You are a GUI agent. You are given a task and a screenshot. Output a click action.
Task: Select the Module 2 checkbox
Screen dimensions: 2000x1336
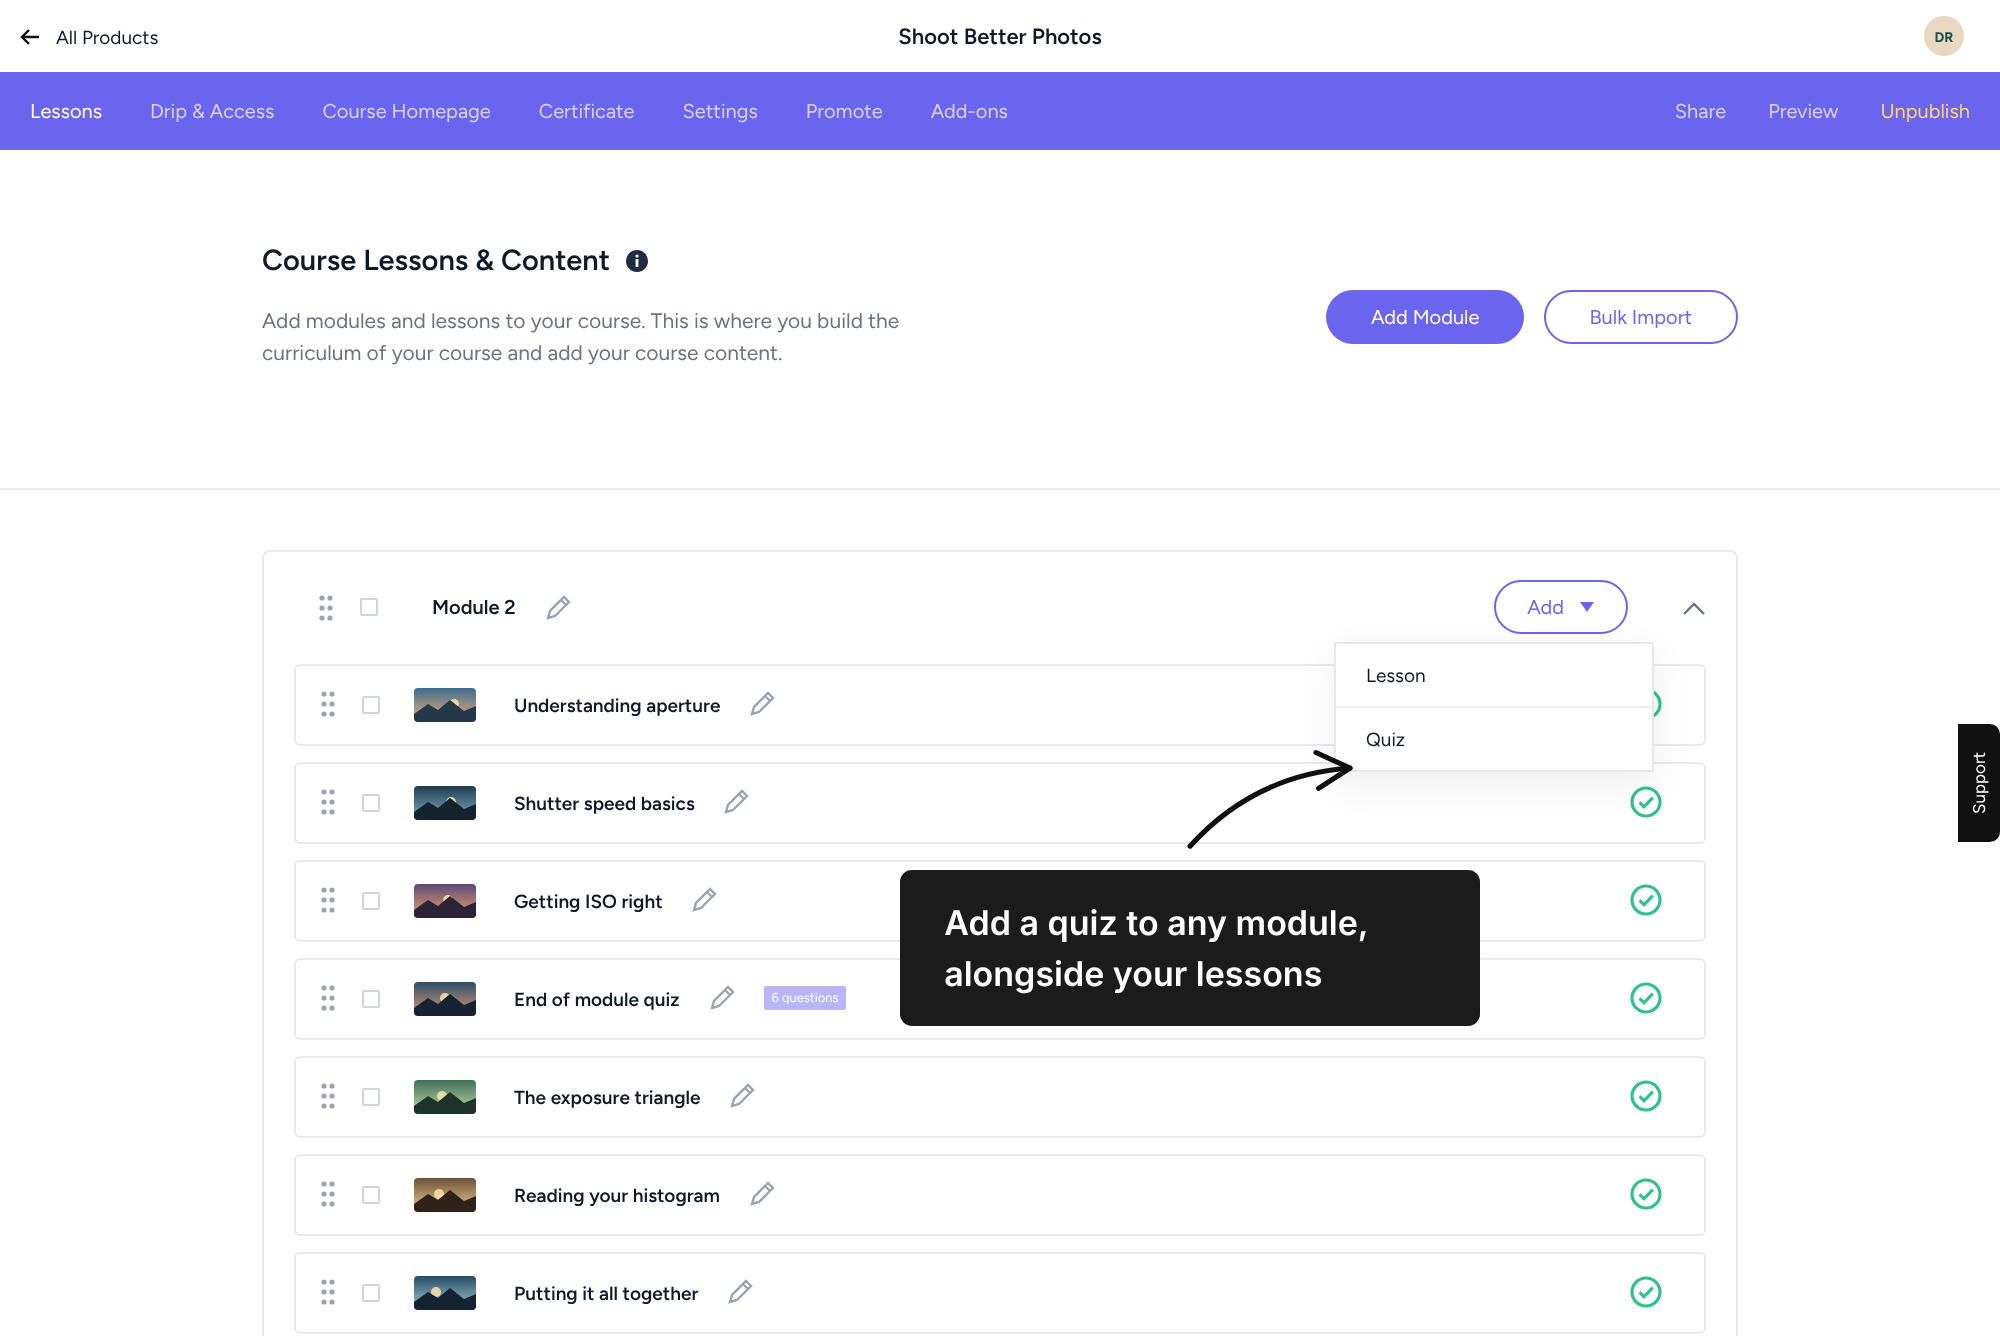coord(369,607)
